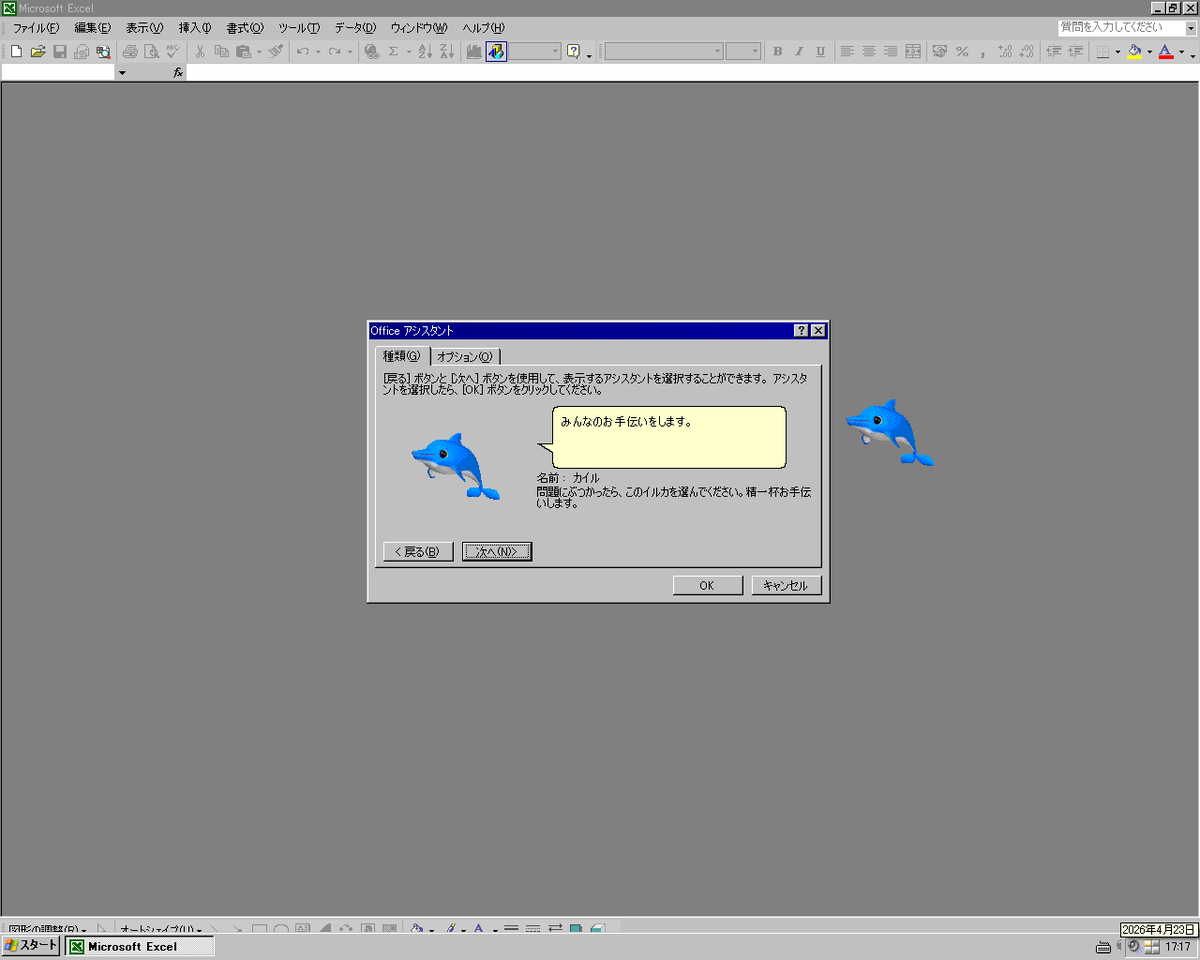This screenshot has width=1200, height=960.
Task: Expand the Name Box dropdown arrow
Action: (122, 73)
